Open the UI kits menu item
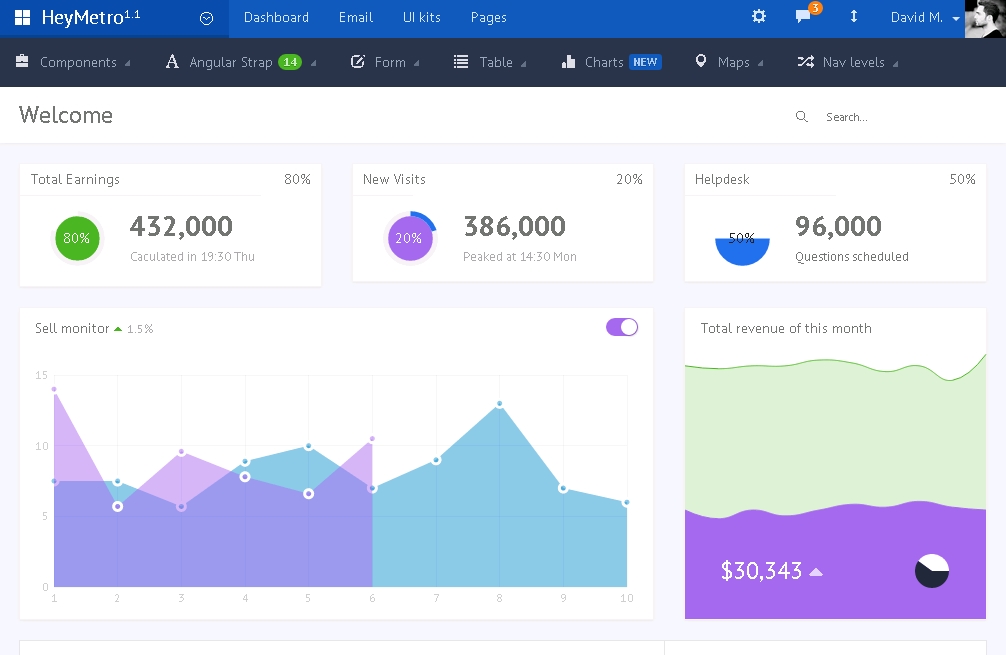The height and width of the screenshot is (655, 1006). [421, 18]
